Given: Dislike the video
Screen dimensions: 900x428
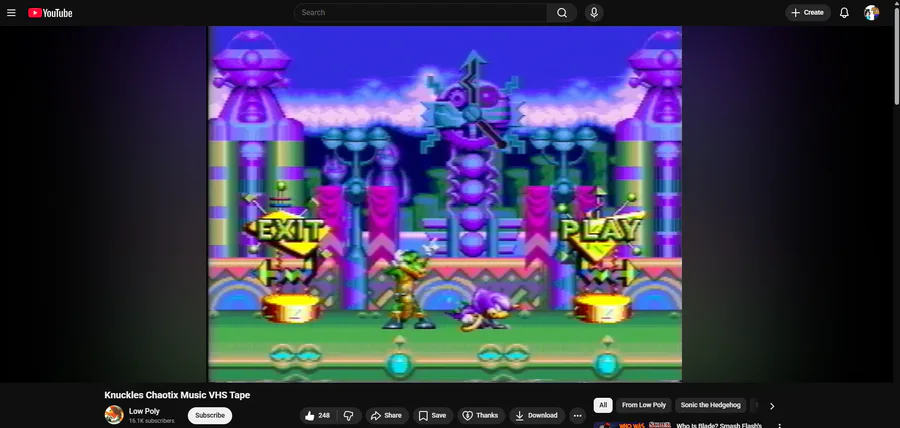Looking at the screenshot, I should point(348,415).
